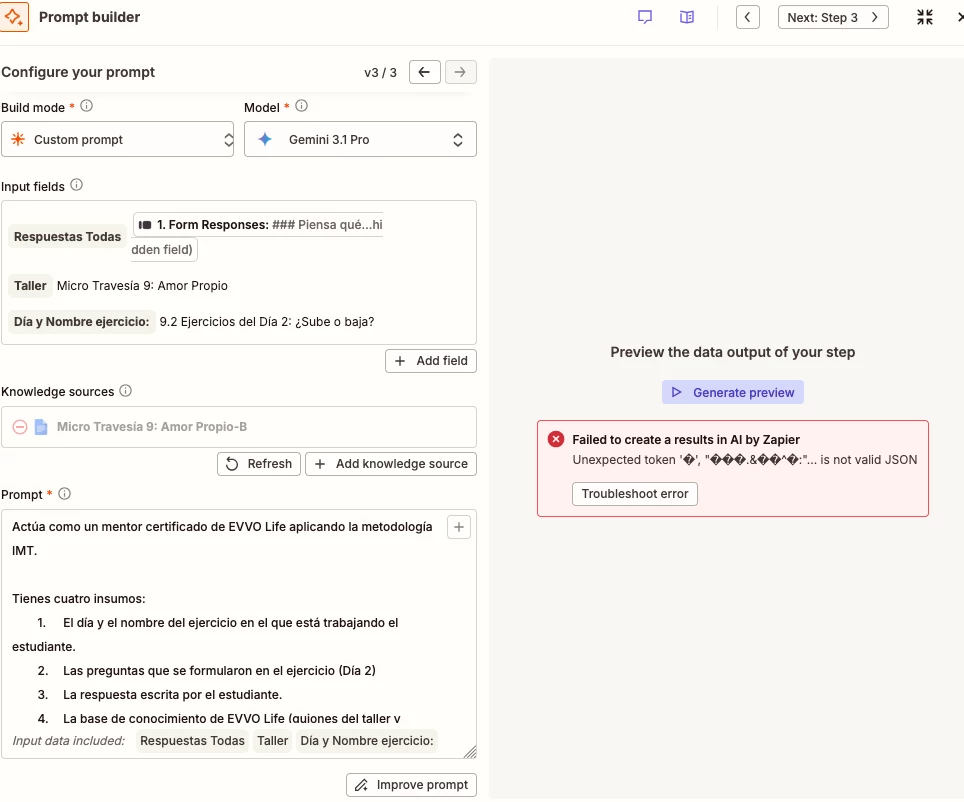Click the Improve prompt button
Screen dimensions: 964x802
411,785
